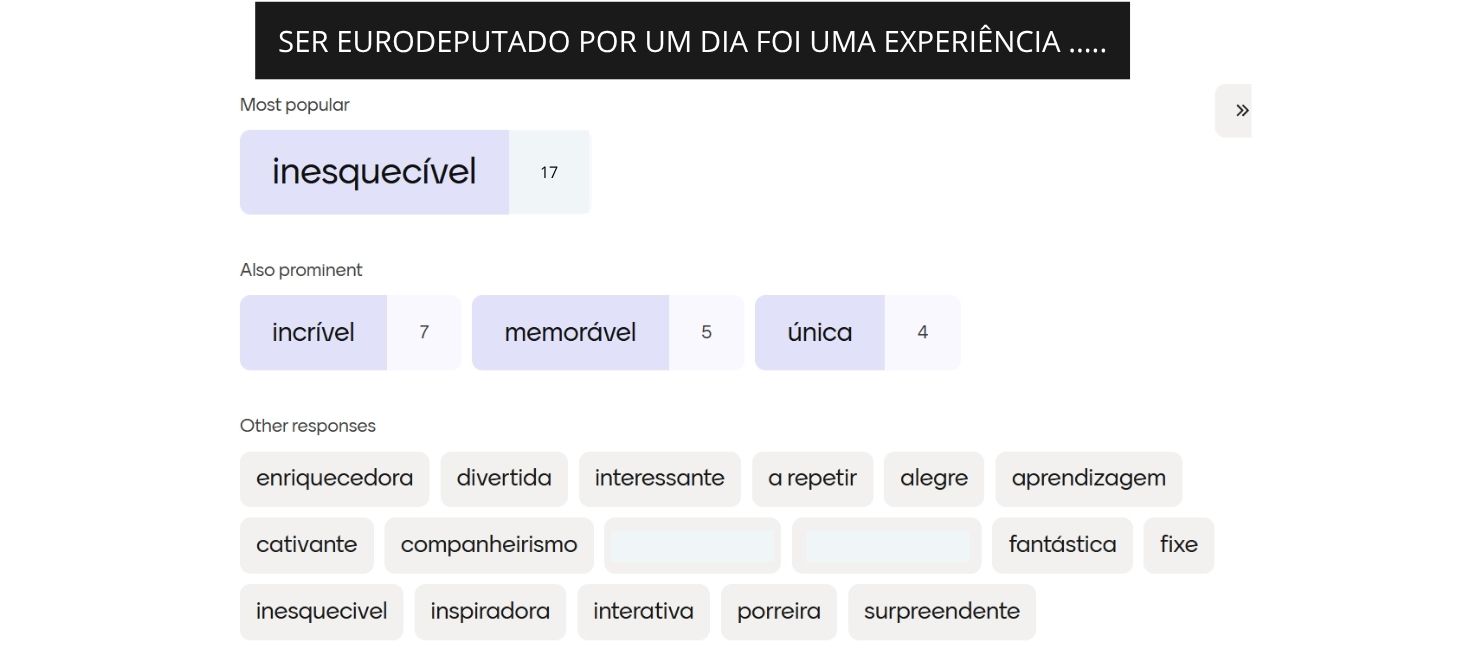Screen dimensions: 1473x655
Task: Select the 'surpreendente' response tag
Action: [x=941, y=611]
